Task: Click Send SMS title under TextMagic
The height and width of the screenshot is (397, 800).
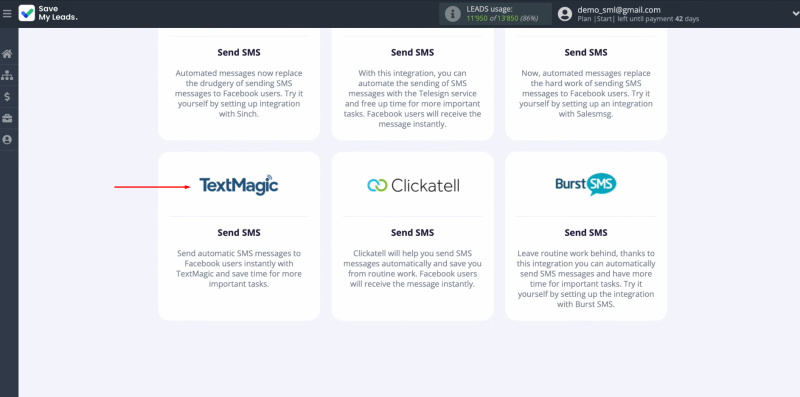Action: click(239, 233)
